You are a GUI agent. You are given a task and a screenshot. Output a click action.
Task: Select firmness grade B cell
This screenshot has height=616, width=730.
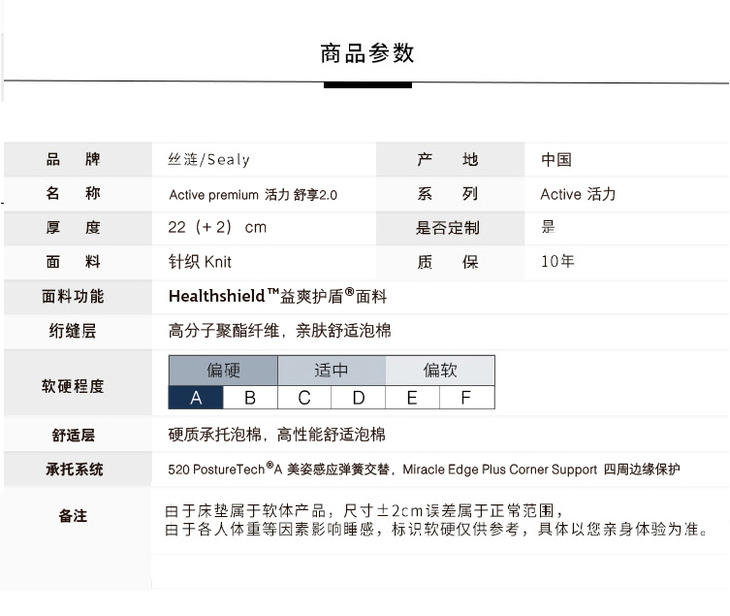coord(250,398)
